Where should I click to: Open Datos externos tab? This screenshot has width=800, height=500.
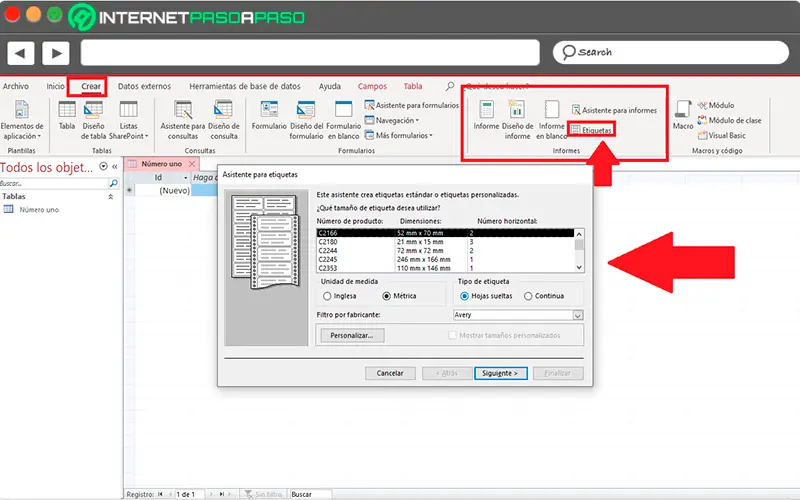pos(144,86)
